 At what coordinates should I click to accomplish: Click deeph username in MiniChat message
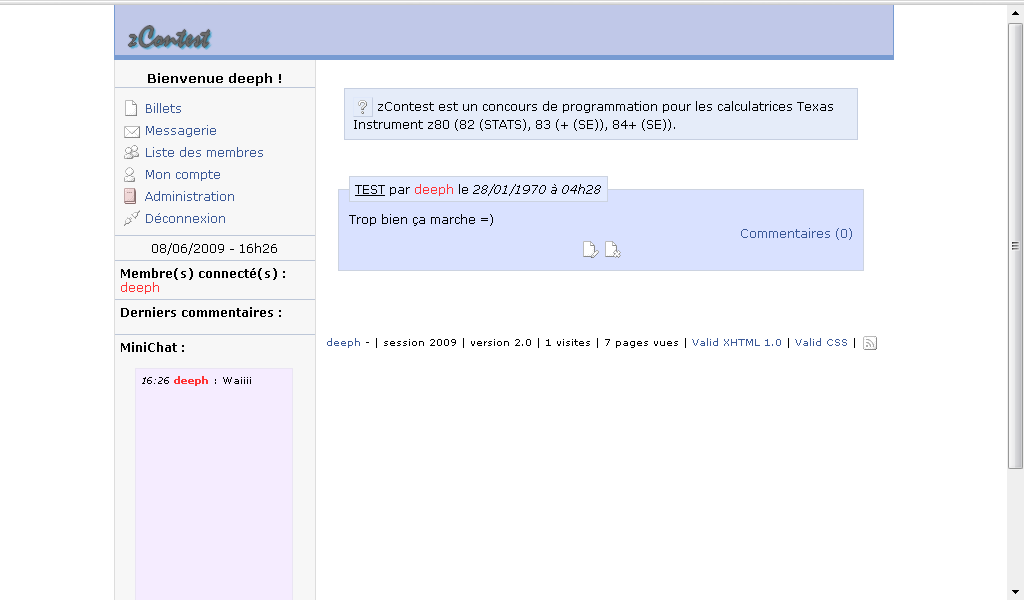click(191, 381)
